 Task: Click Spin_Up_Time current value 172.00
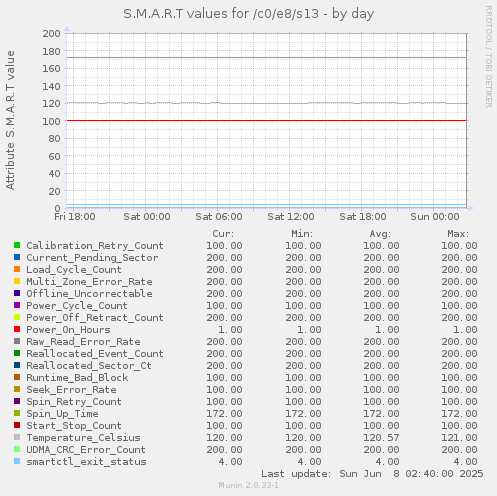pos(224,414)
